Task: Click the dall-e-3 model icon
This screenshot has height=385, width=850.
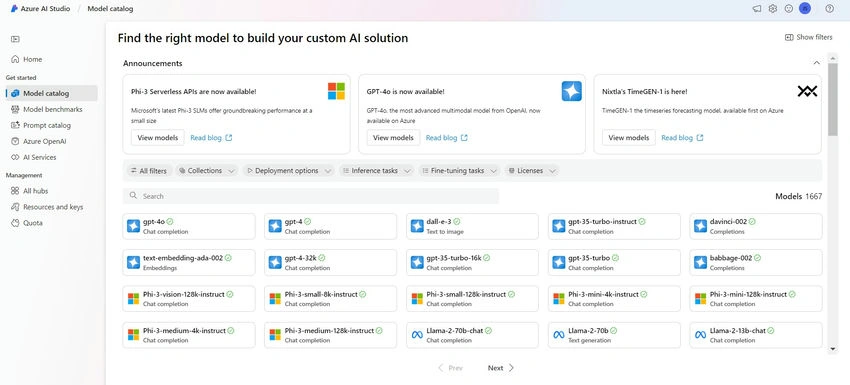Action: pyautogui.click(x=417, y=226)
